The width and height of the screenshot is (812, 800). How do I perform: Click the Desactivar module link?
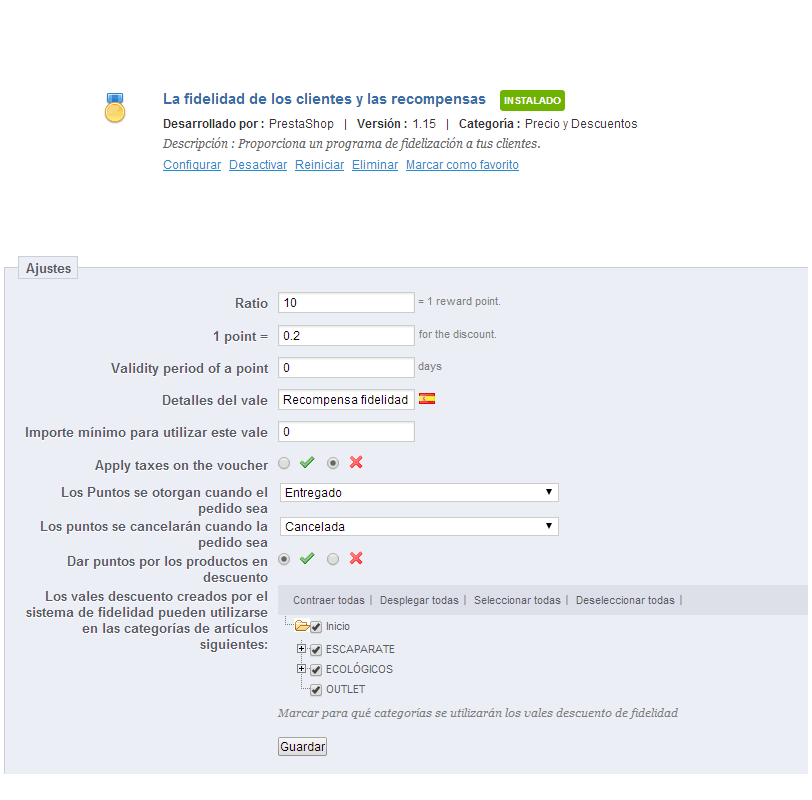click(258, 165)
